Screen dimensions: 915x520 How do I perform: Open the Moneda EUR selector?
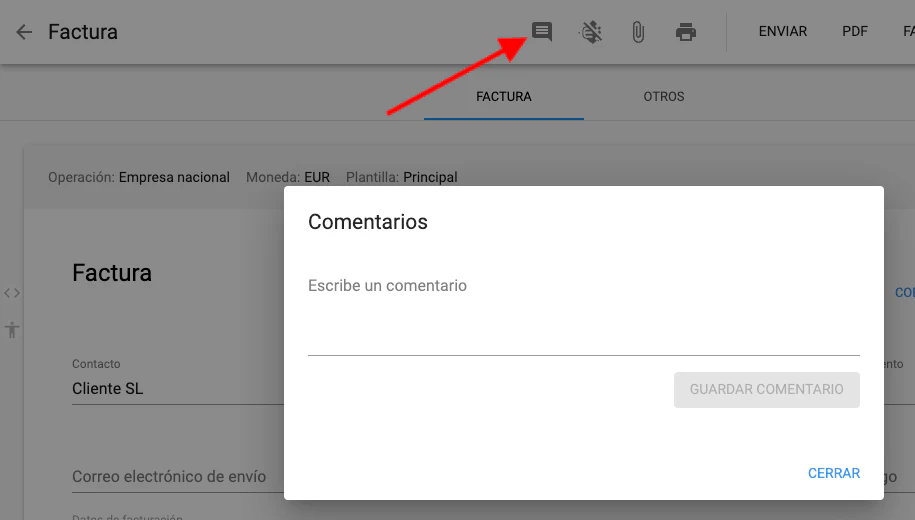pos(316,177)
